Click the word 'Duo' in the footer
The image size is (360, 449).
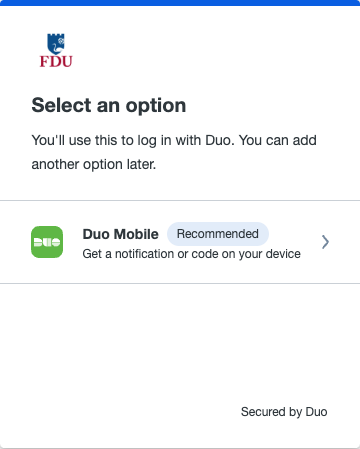[x=316, y=412]
